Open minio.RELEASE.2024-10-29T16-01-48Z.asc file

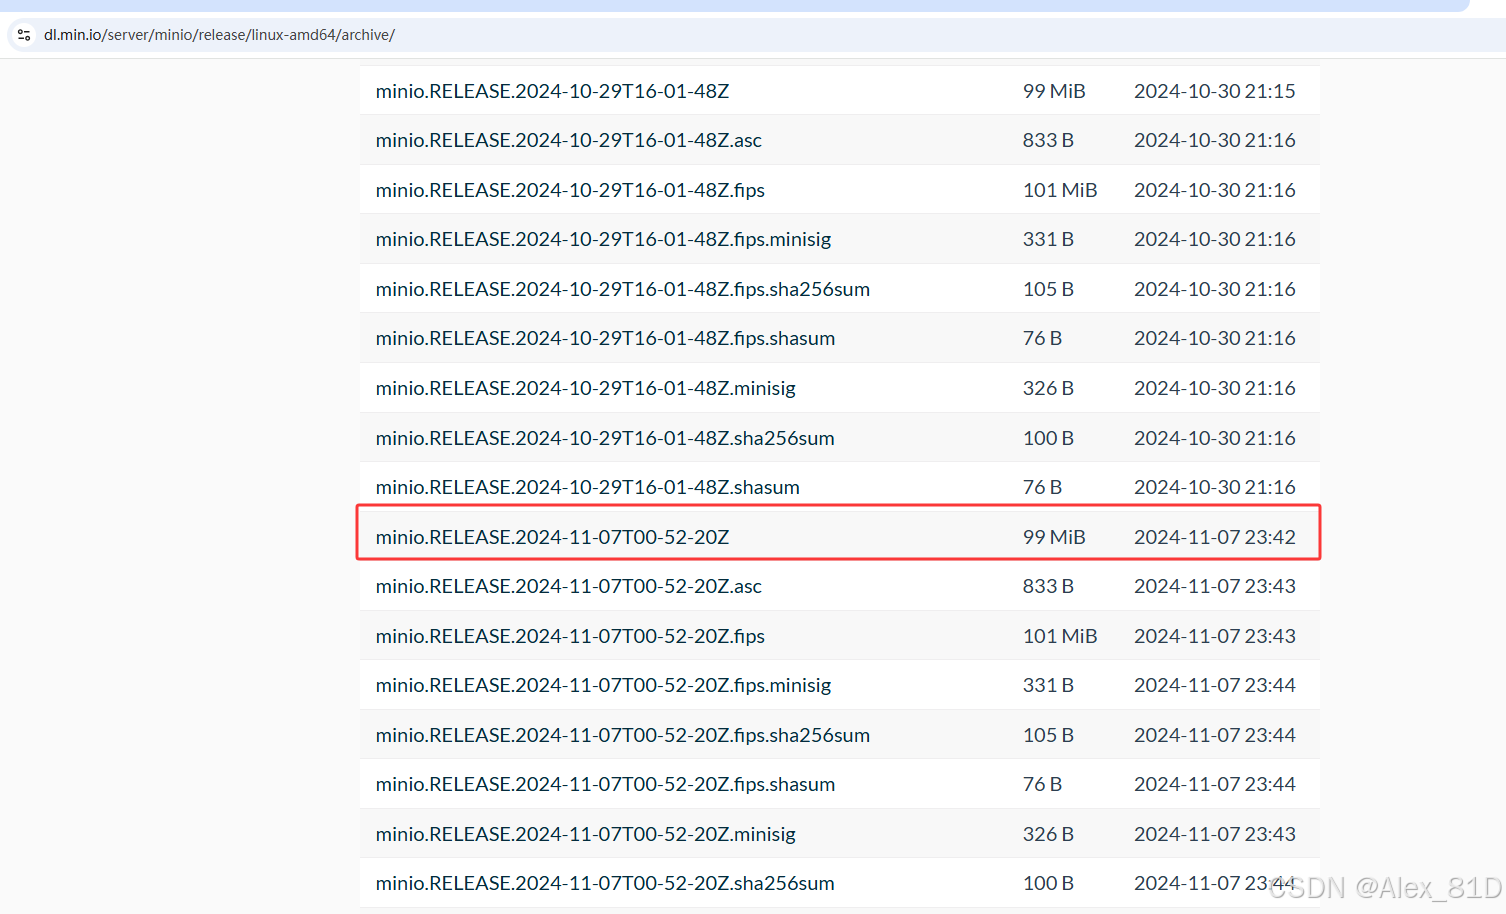[569, 140]
